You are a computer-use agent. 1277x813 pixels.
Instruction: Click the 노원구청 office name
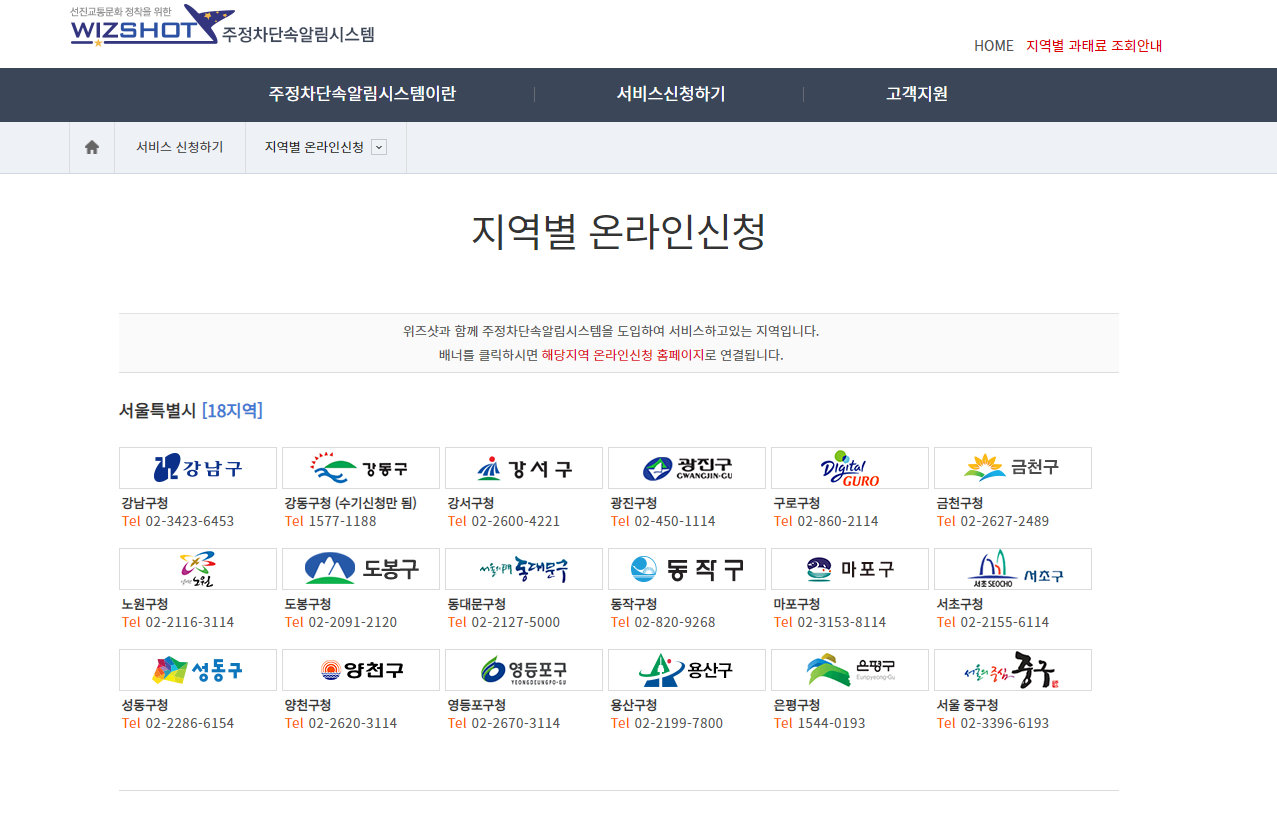[145, 604]
